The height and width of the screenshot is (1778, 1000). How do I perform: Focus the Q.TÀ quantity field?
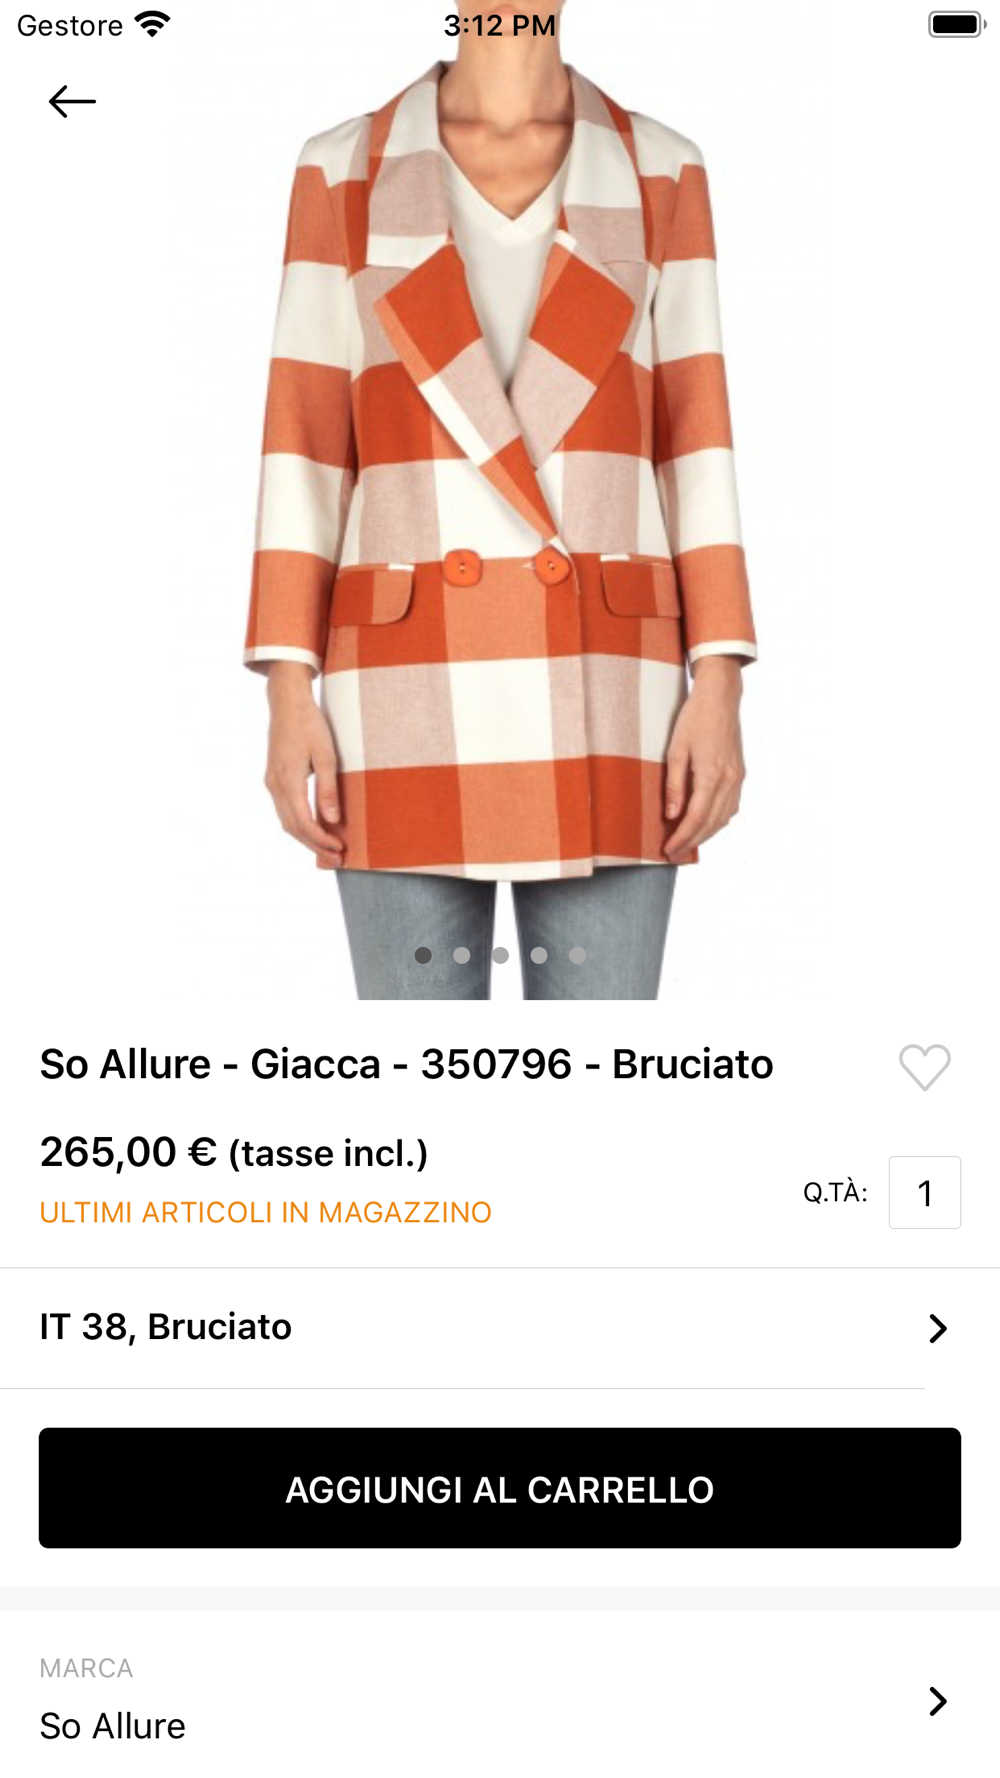click(924, 1192)
